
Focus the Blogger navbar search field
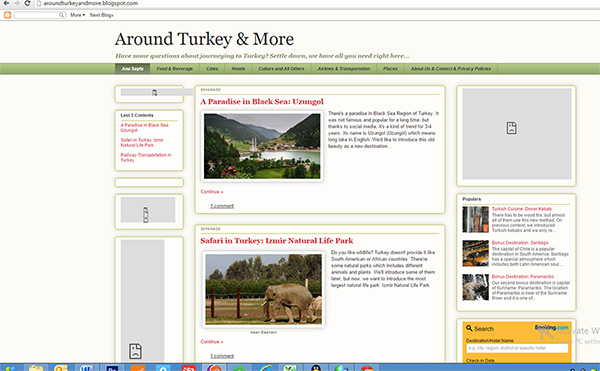tap(40, 15)
